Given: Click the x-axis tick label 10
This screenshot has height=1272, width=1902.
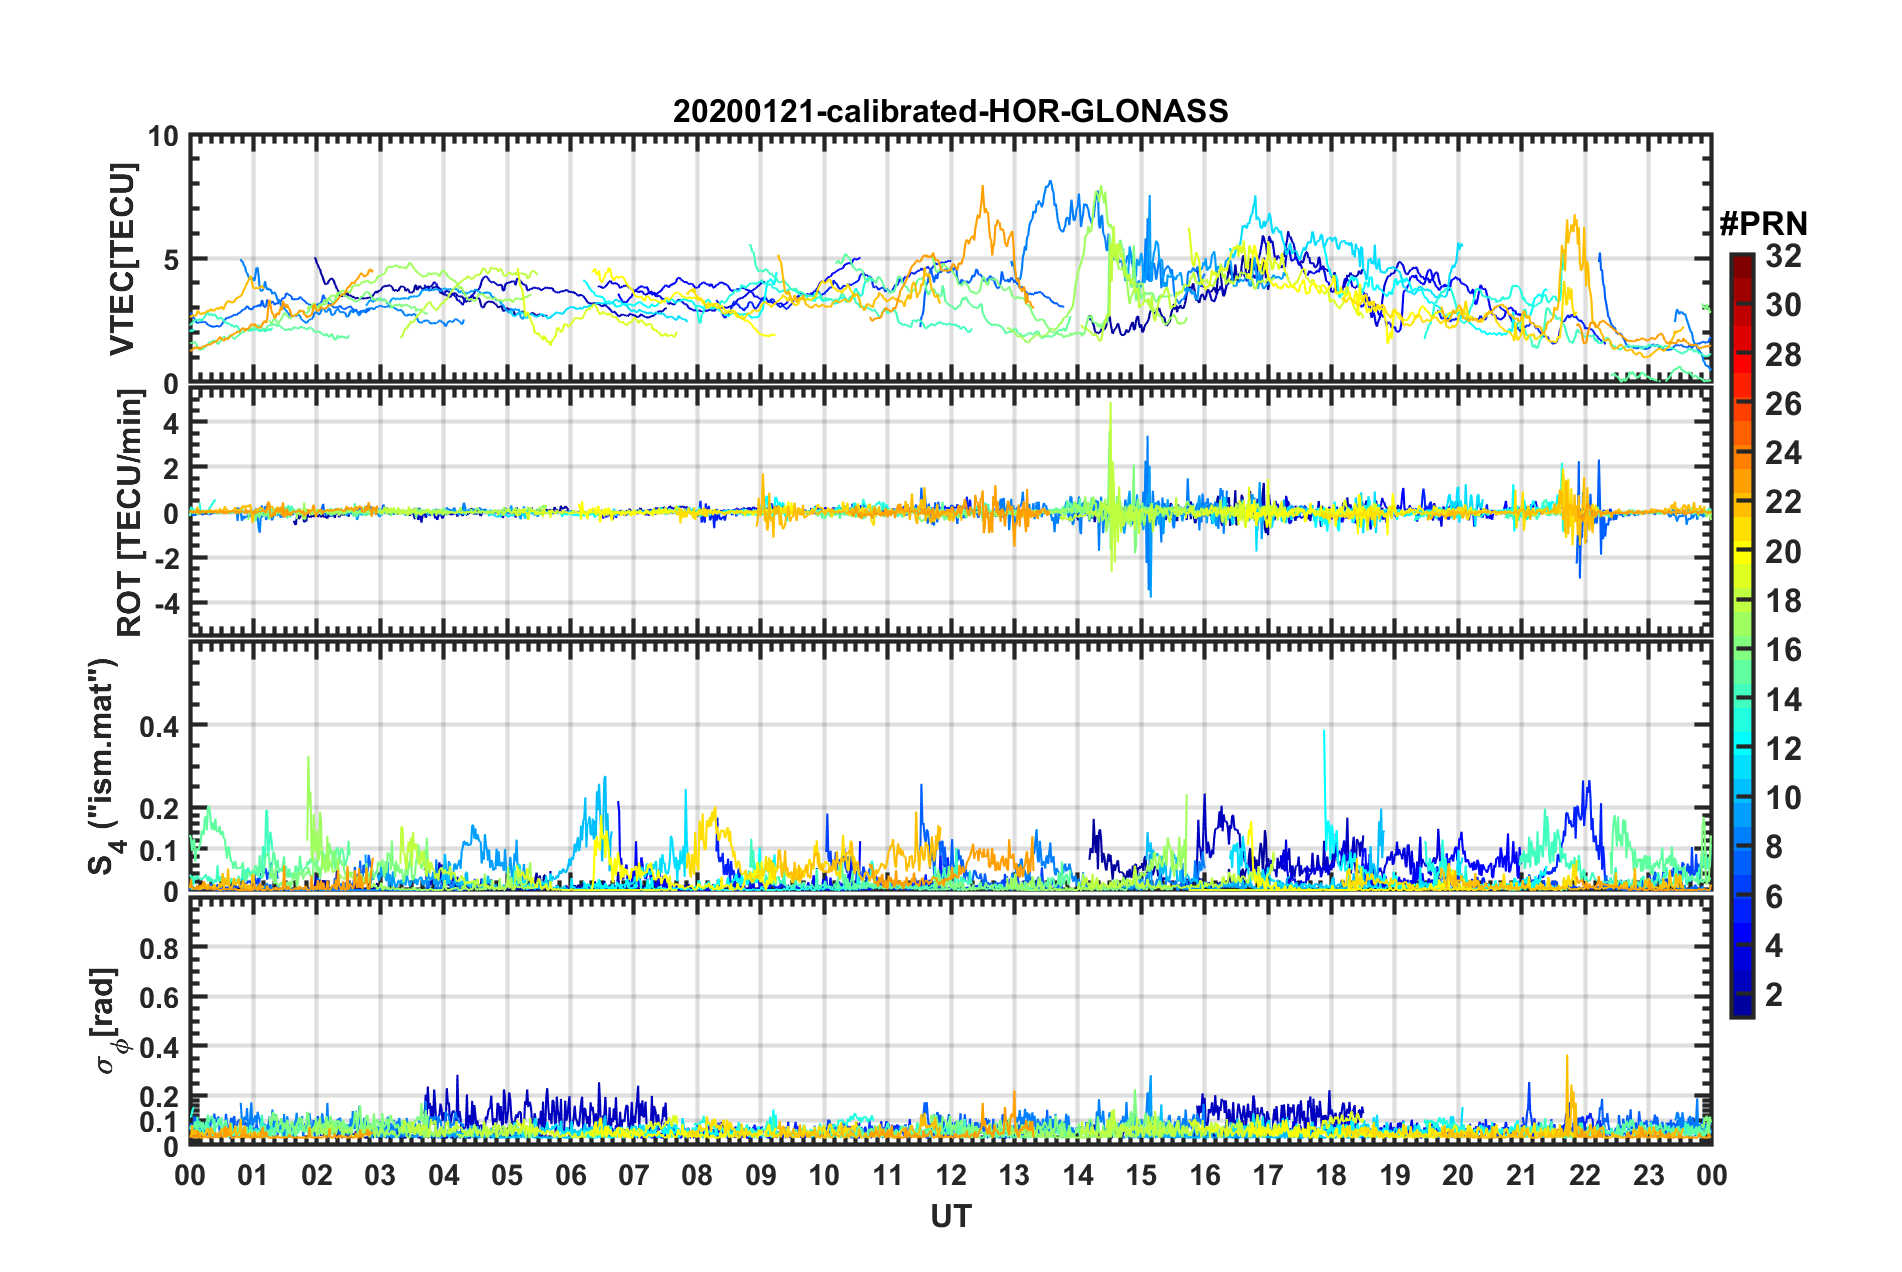Looking at the screenshot, I should click(824, 1175).
